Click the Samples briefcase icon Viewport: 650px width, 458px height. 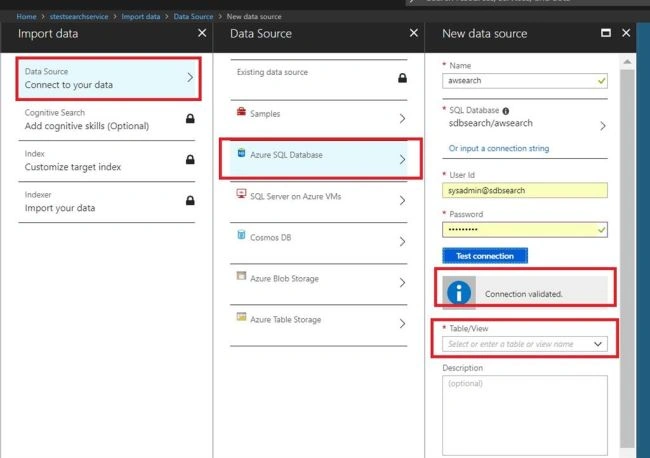[241, 111]
